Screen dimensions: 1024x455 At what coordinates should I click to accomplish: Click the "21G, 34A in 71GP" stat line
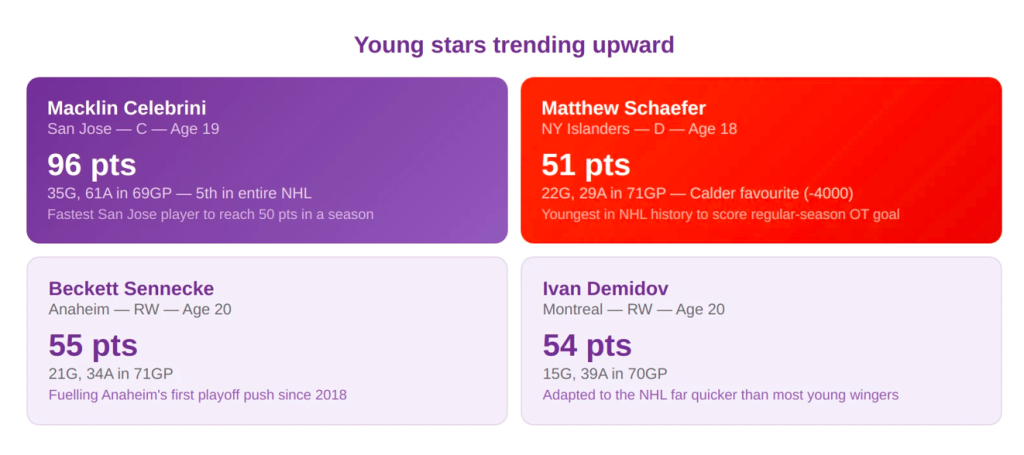[111, 373]
